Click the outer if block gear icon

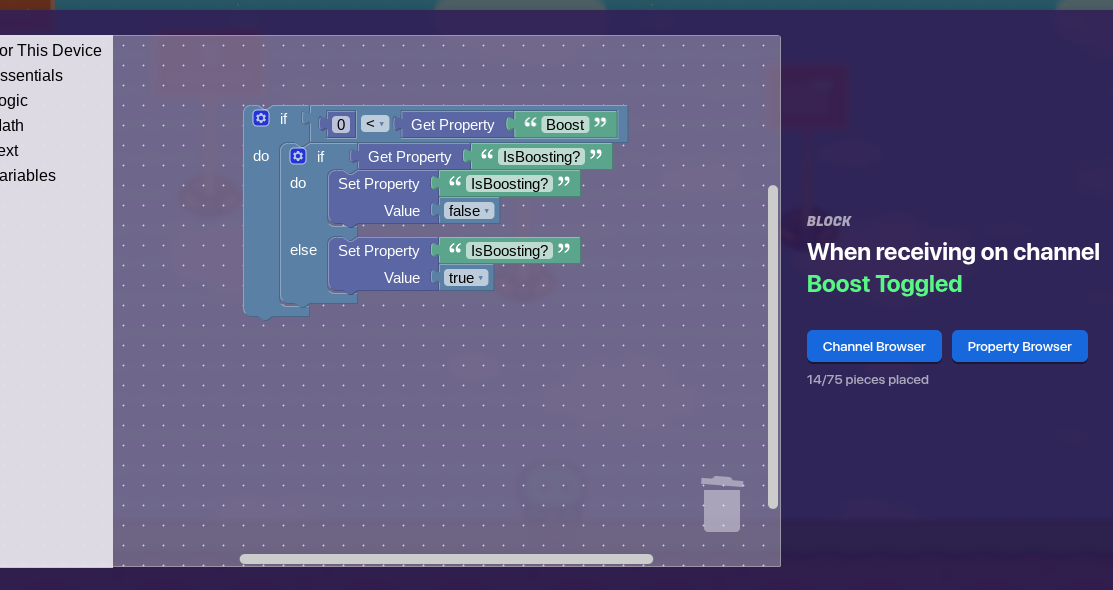261,118
